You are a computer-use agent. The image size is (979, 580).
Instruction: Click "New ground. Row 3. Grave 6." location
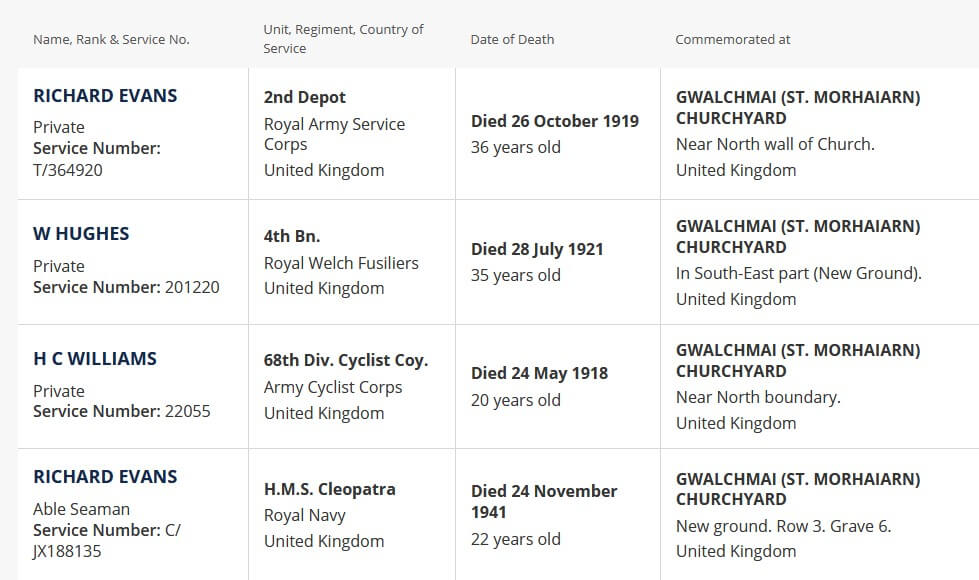783,525
